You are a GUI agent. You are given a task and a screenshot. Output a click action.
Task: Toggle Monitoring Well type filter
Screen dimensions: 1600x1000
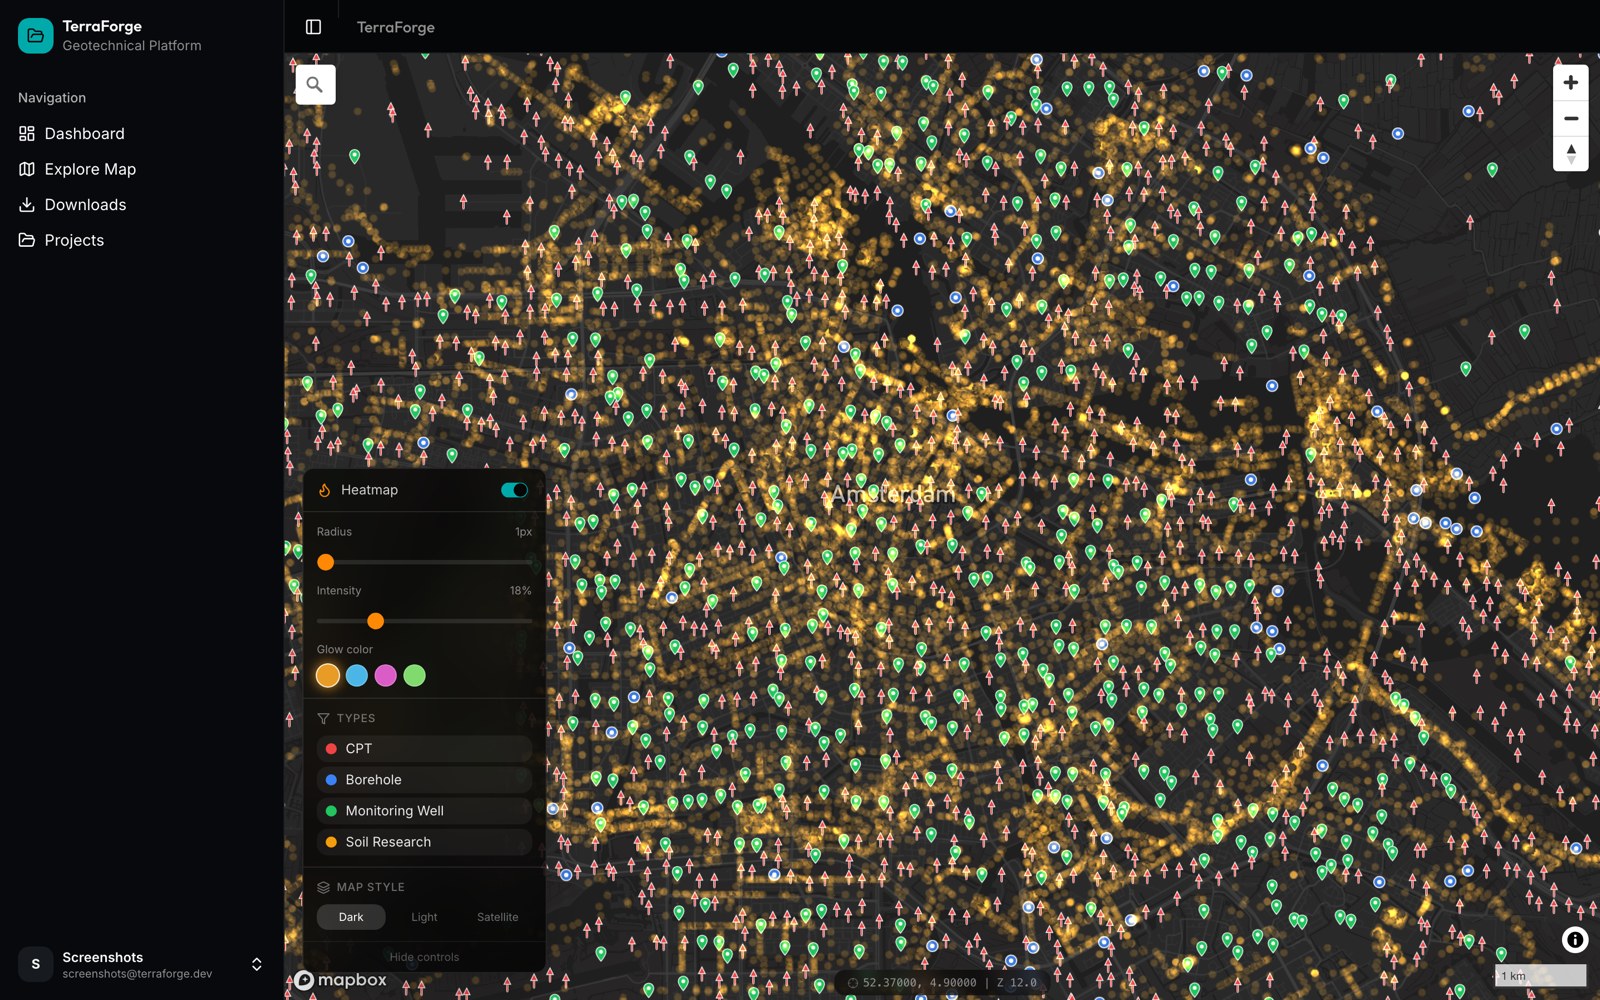pyautogui.click(x=424, y=811)
